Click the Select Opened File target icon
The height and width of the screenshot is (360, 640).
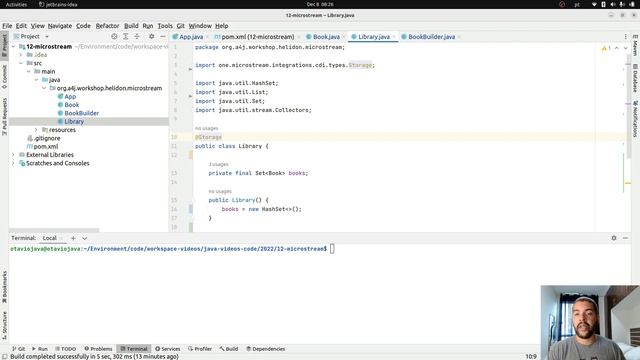coord(114,36)
